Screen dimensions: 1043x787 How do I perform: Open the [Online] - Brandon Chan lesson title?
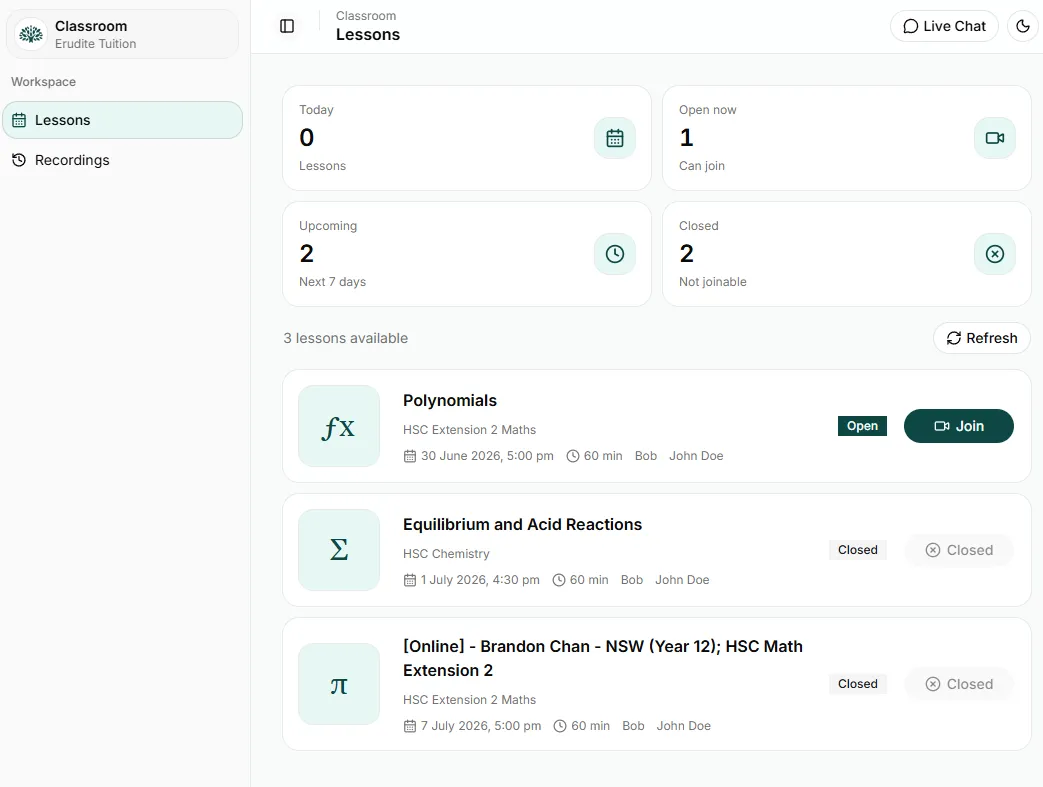603,658
